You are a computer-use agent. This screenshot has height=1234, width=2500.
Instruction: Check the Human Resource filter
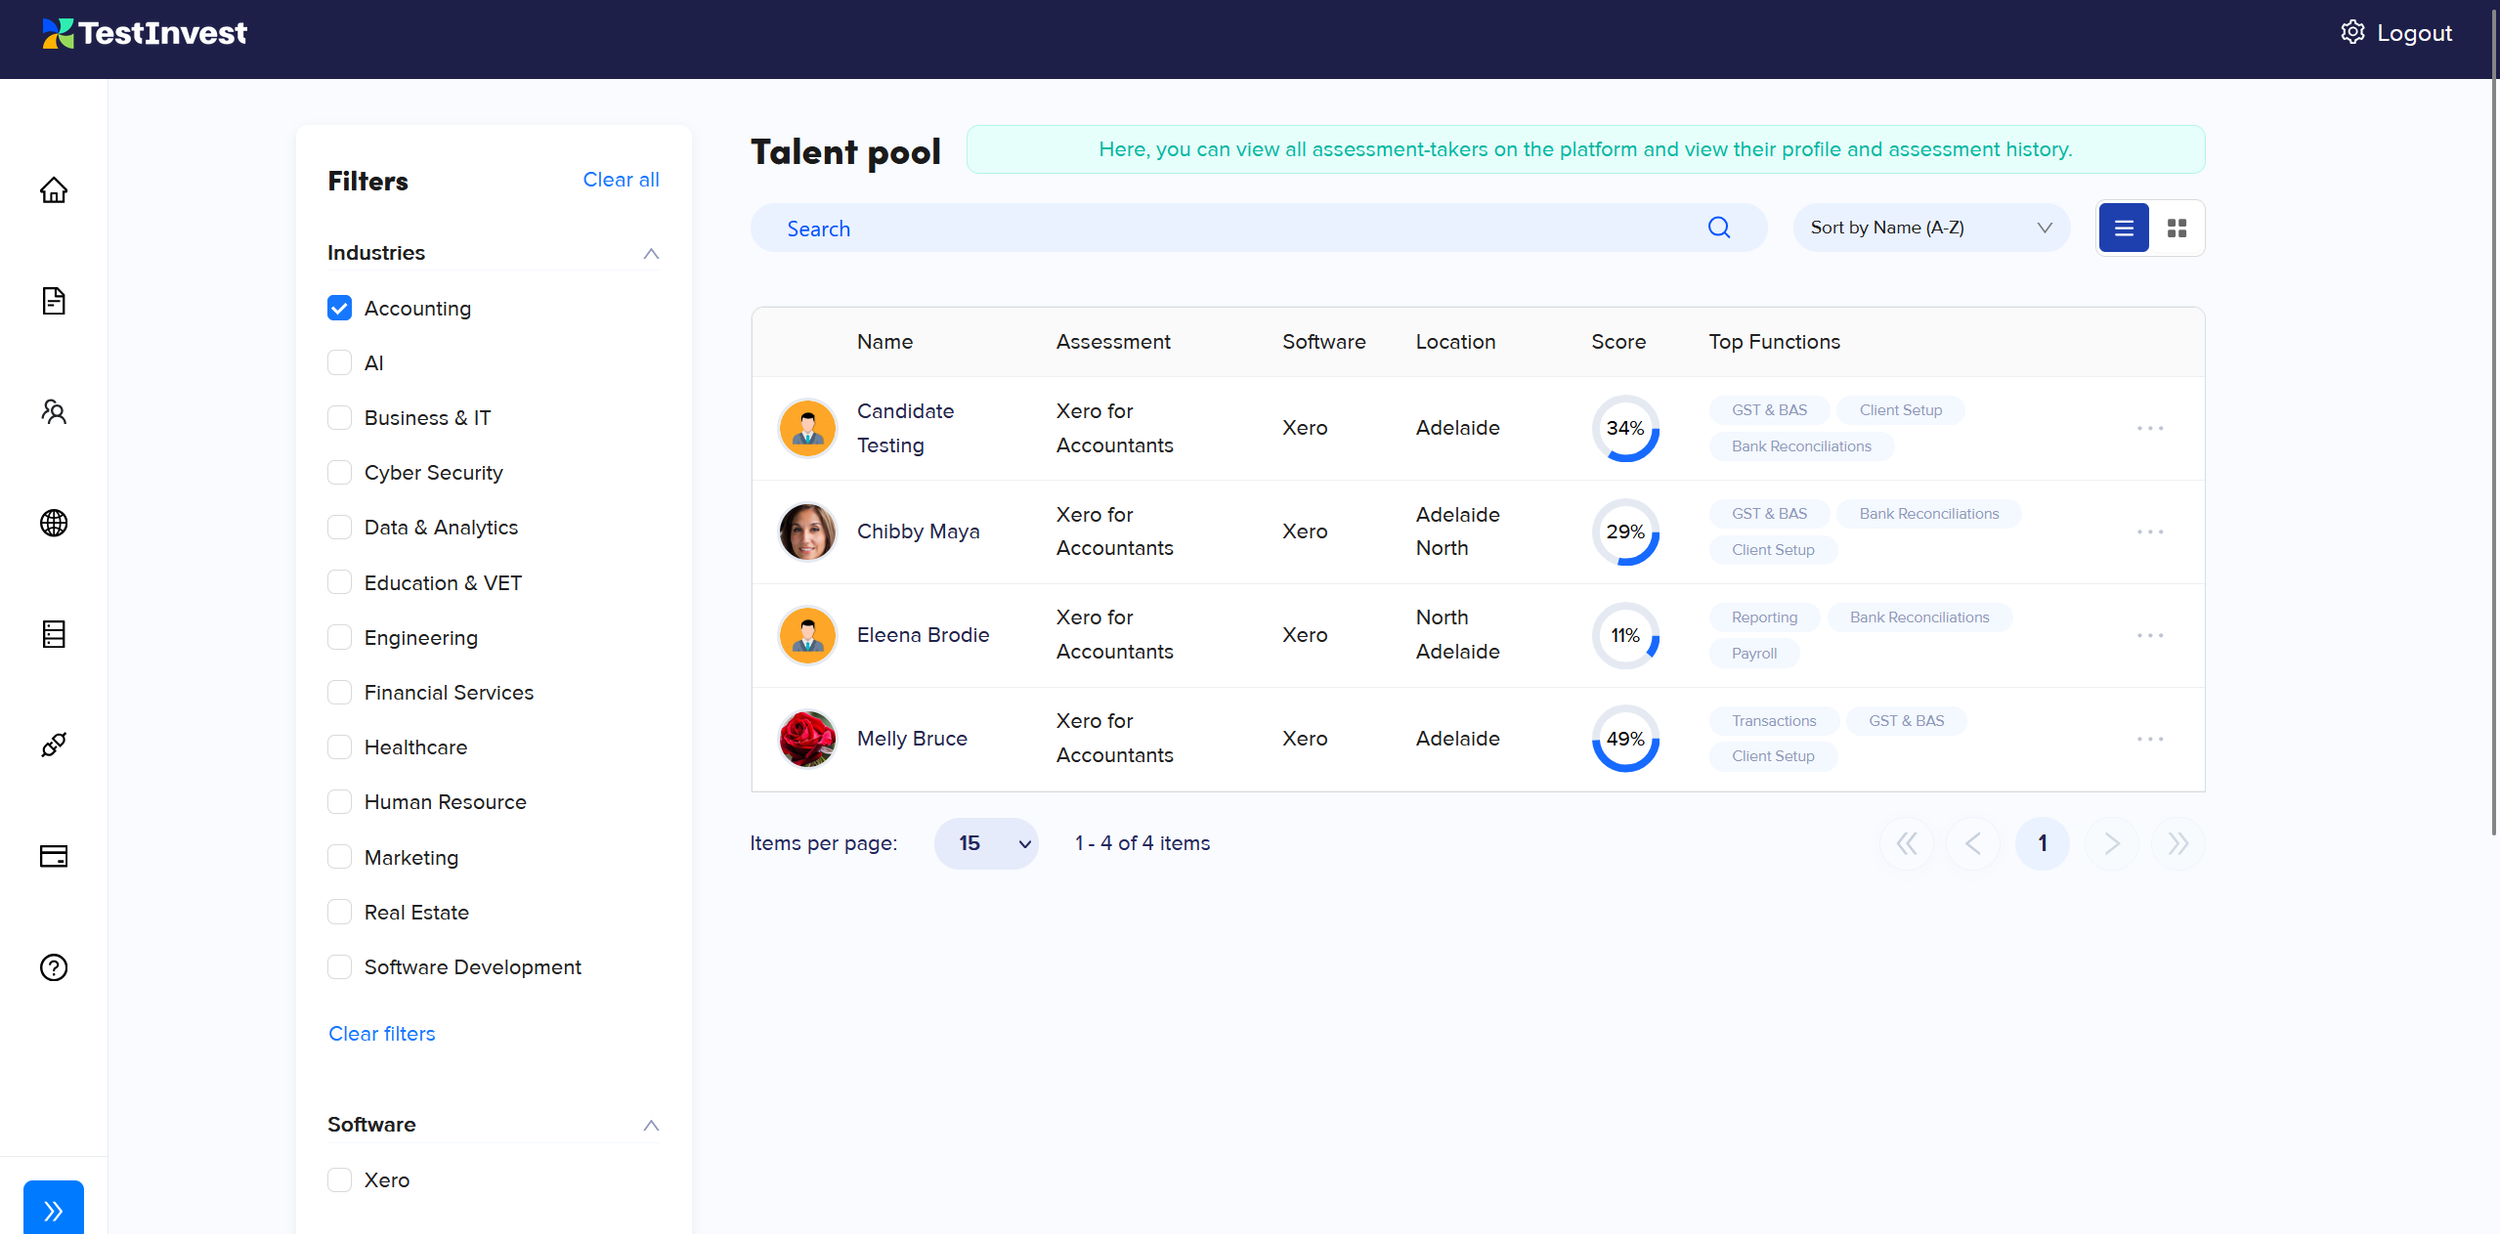pos(340,802)
